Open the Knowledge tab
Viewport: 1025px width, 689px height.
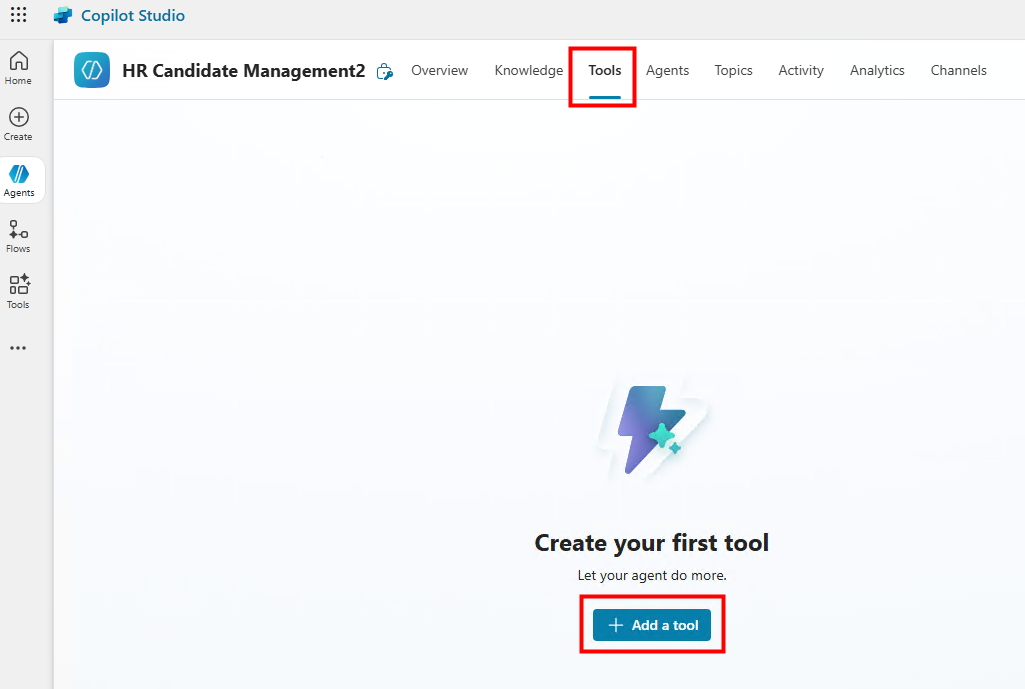point(529,70)
